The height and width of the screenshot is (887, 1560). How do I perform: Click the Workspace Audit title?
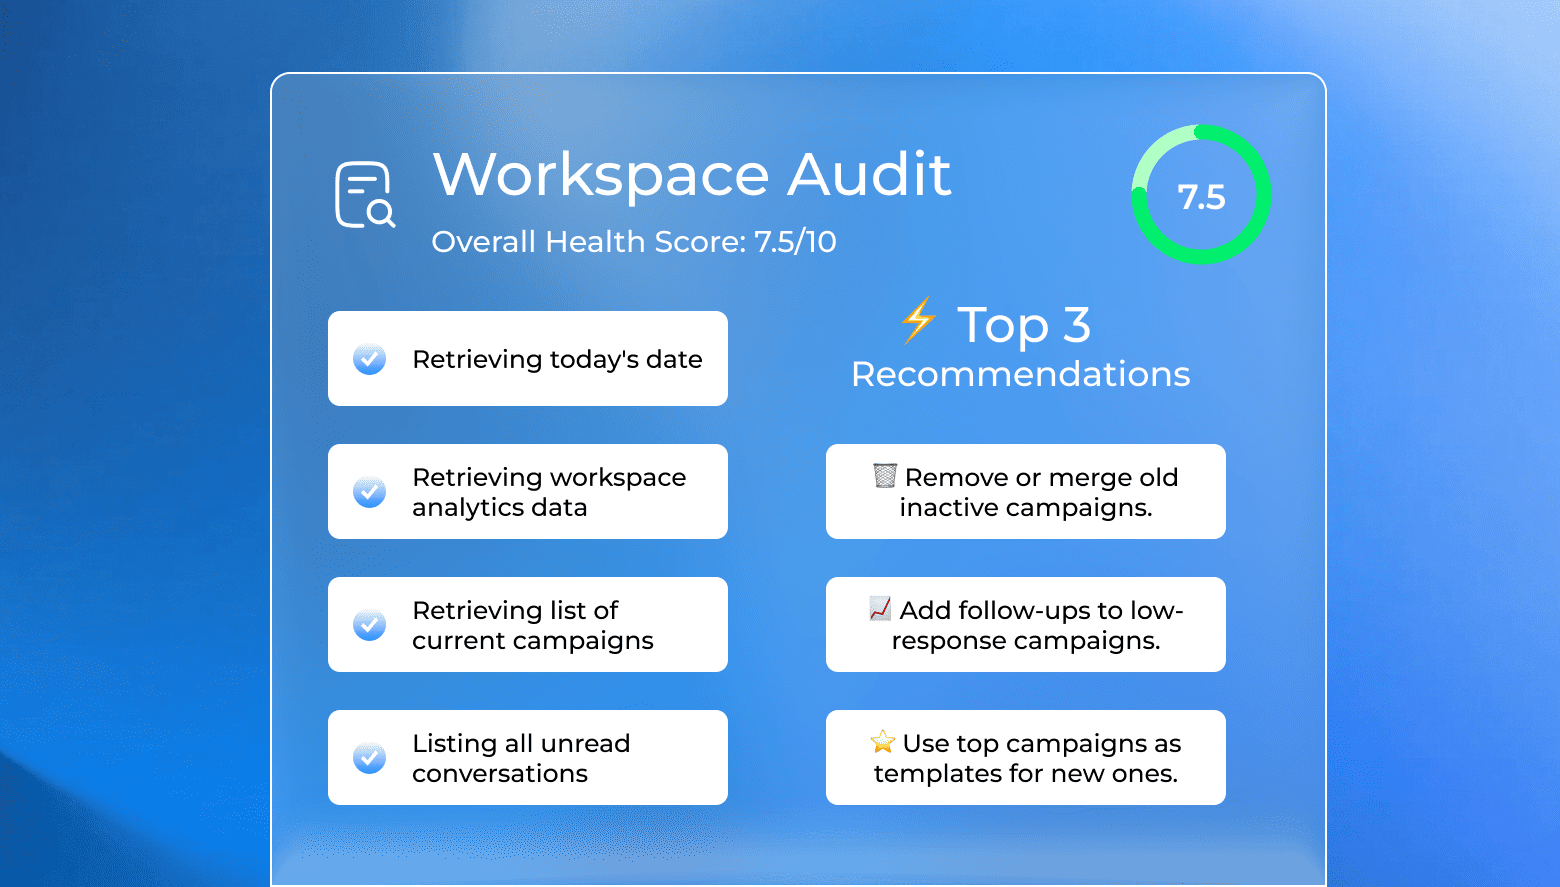coord(692,175)
